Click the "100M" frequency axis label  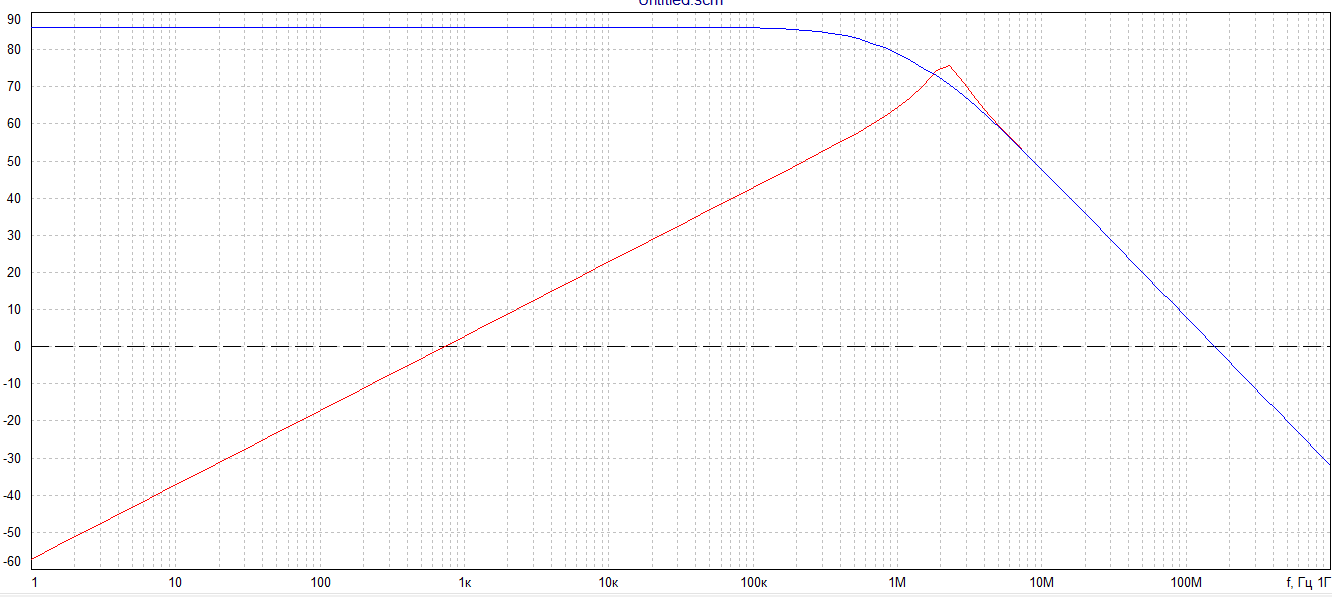(1186, 582)
